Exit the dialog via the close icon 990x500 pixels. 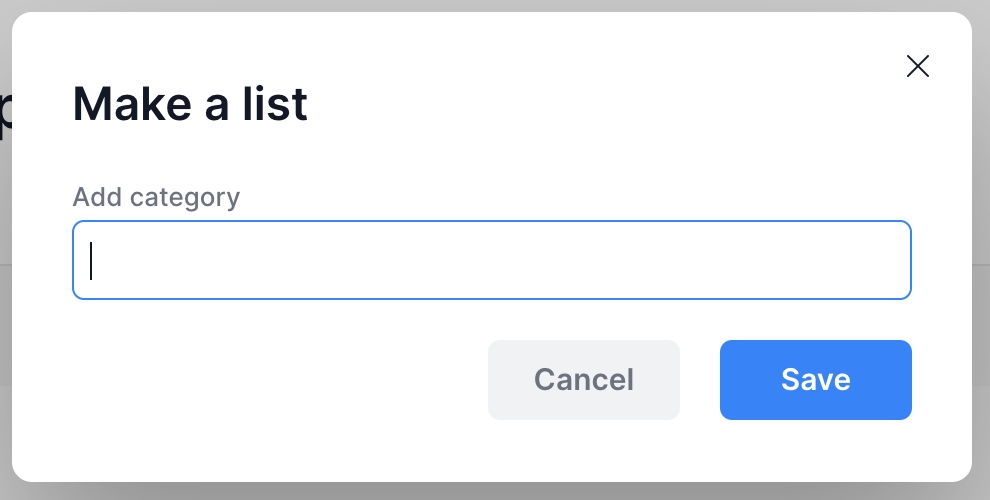(917, 66)
